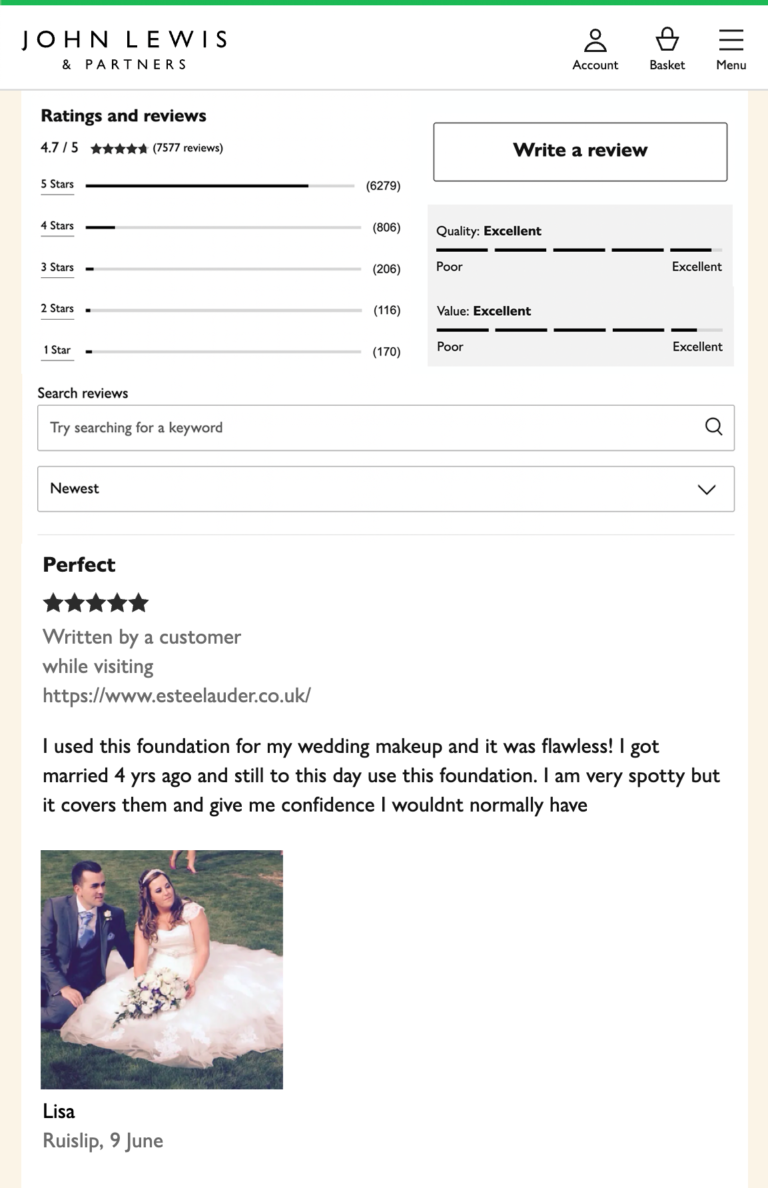
Task: Filter reviews by 4 Stars
Action: pyautogui.click(x=57, y=226)
